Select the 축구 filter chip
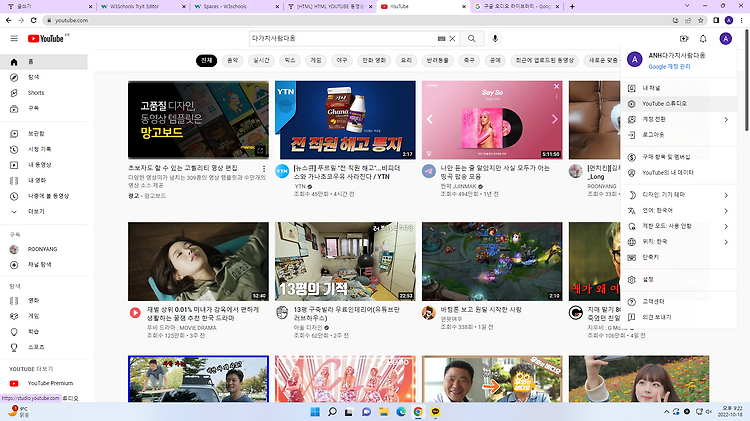 pos(469,60)
